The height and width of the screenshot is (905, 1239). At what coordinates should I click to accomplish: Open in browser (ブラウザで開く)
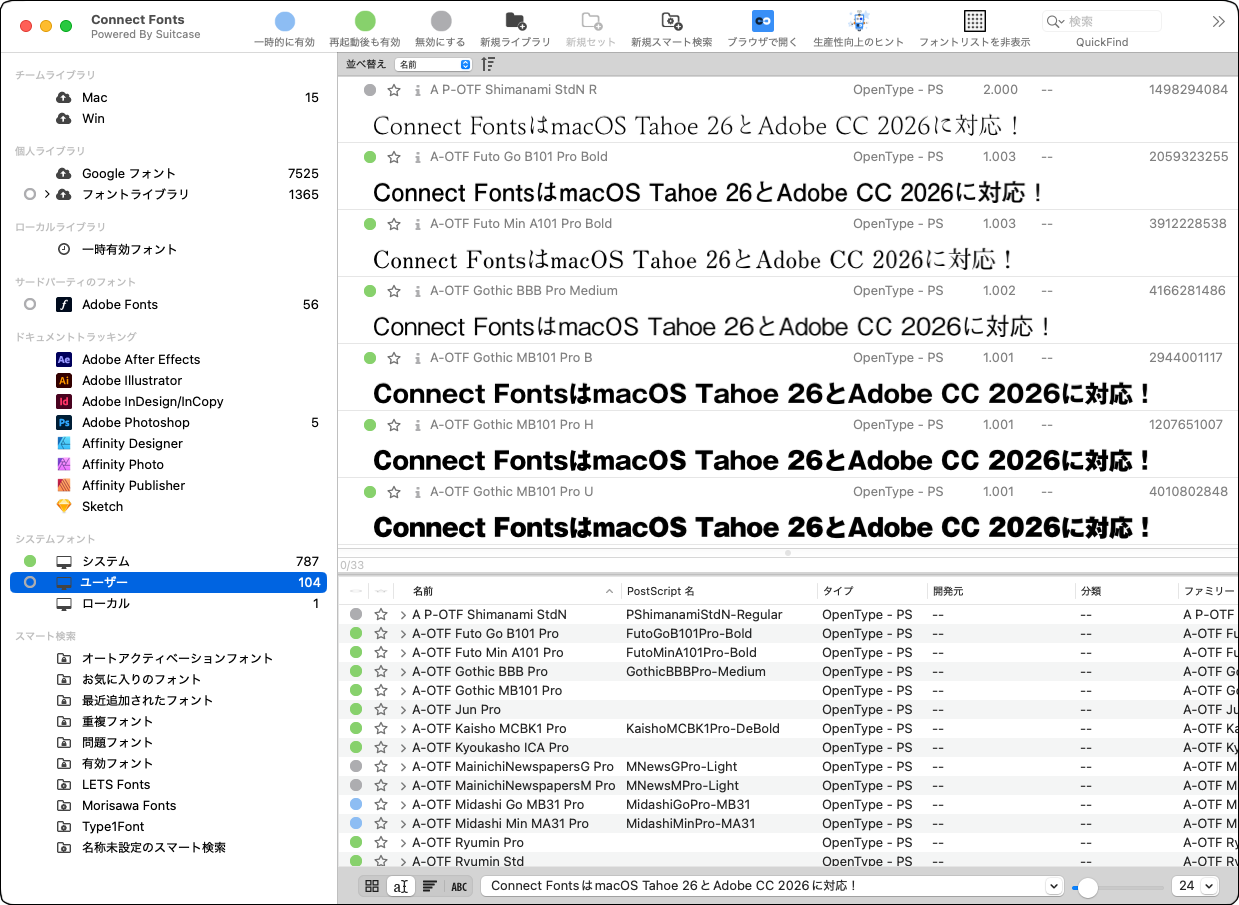point(763,29)
